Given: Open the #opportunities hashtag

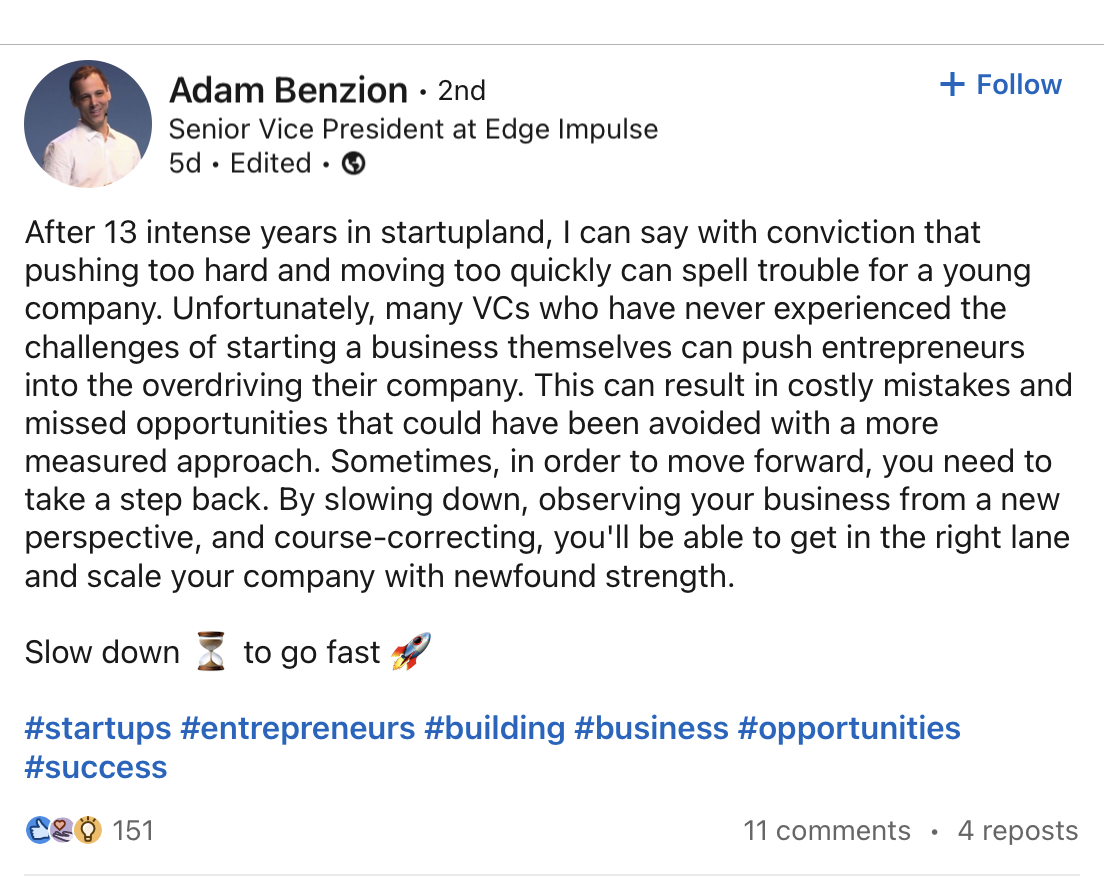Looking at the screenshot, I should (x=849, y=728).
